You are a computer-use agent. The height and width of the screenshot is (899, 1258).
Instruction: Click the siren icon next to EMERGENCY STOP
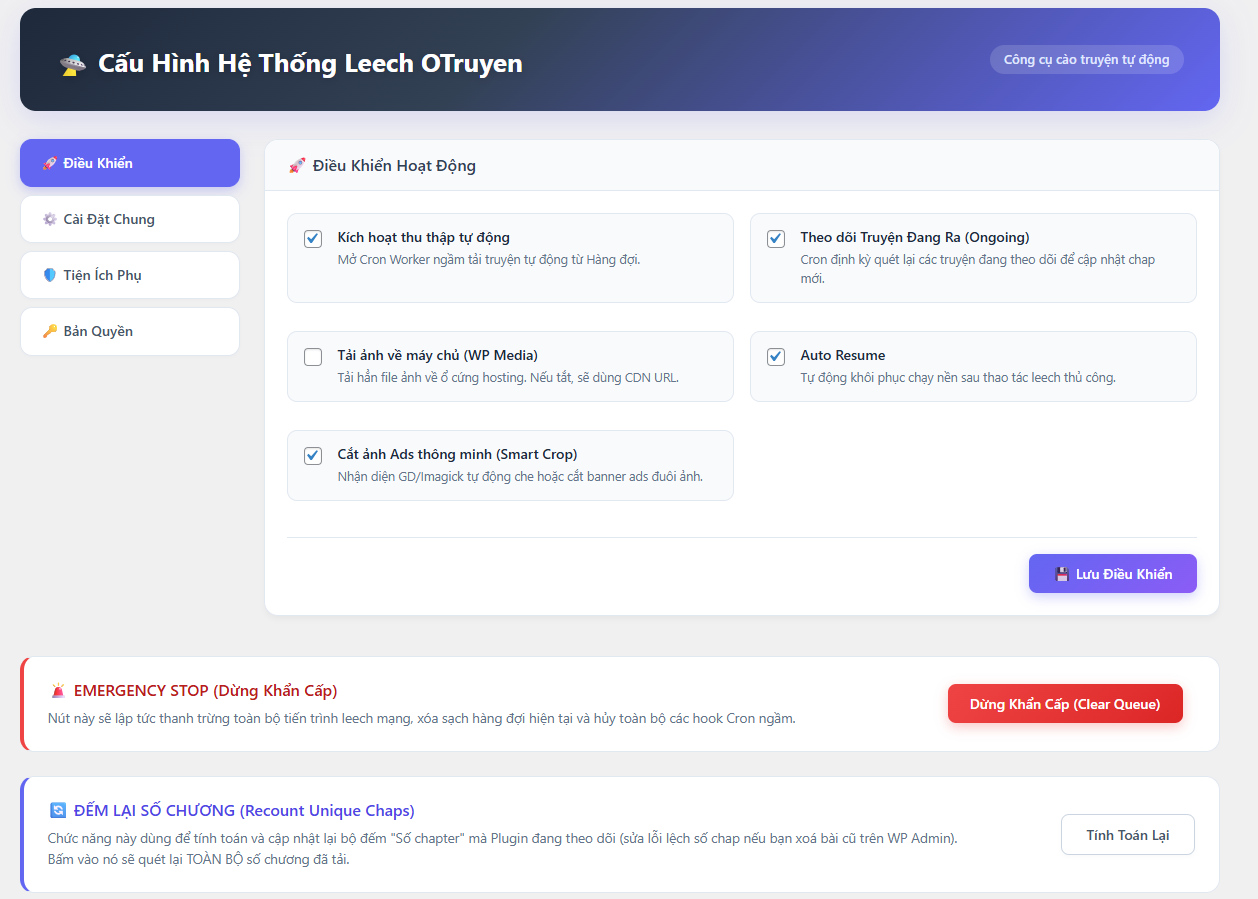[59, 691]
